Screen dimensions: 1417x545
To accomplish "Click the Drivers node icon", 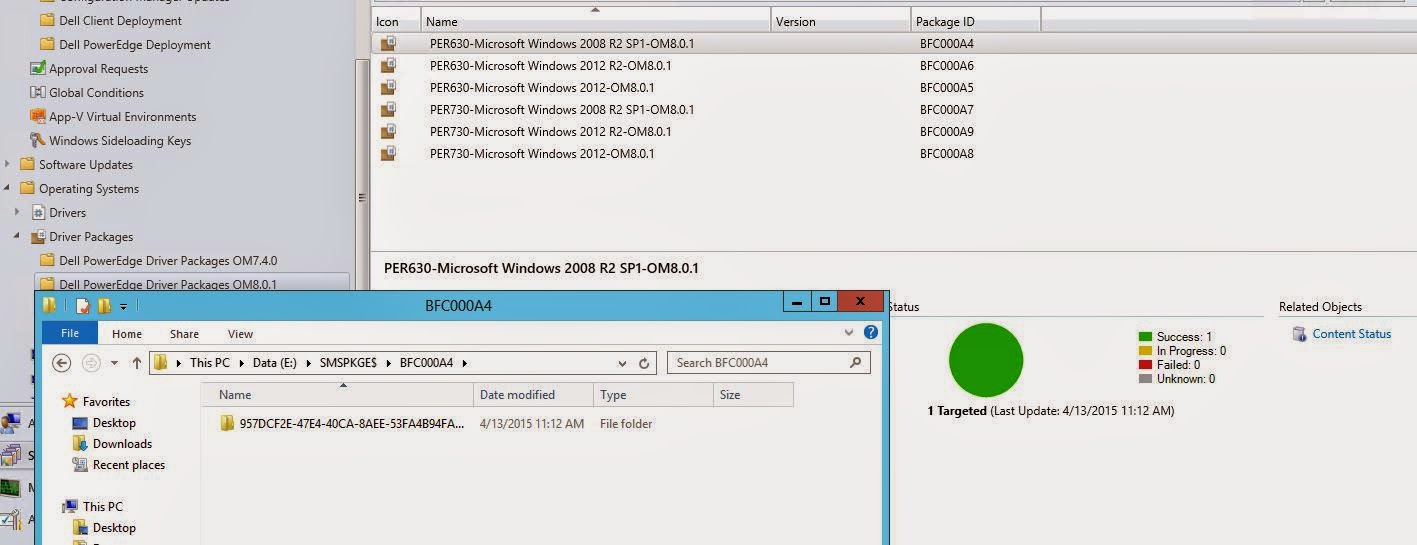I will [x=38, y=213].
